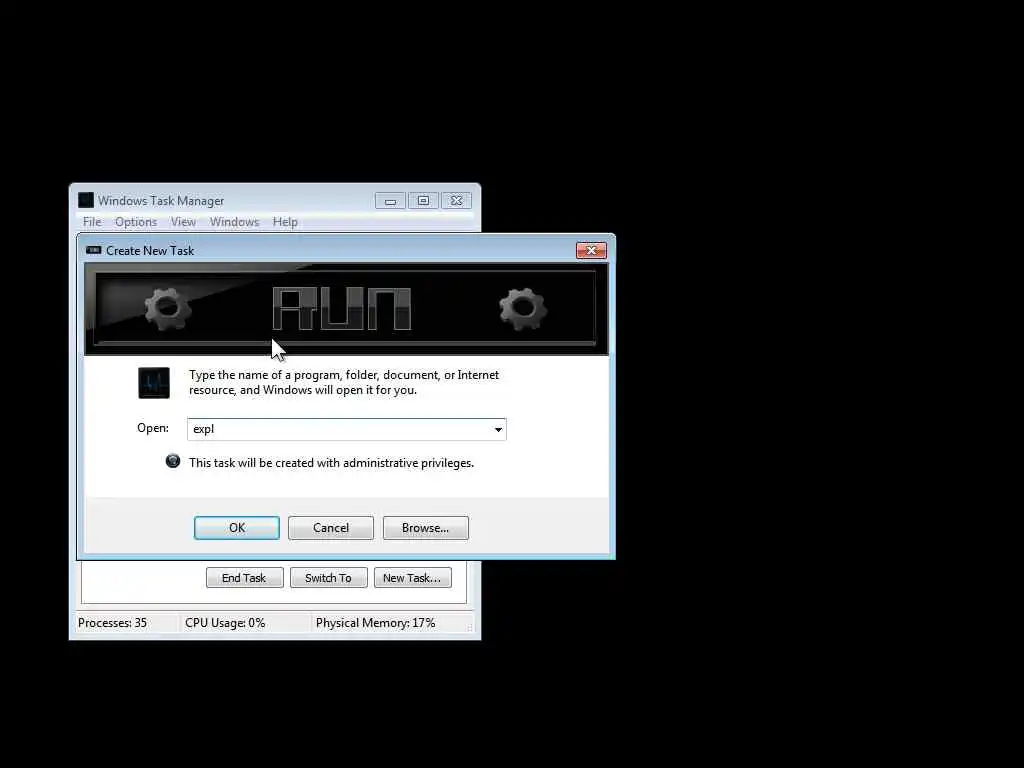The image size is (1024, 768).
Task: Click the Windows Task Manager title bar icon
Action: [86, 200]
